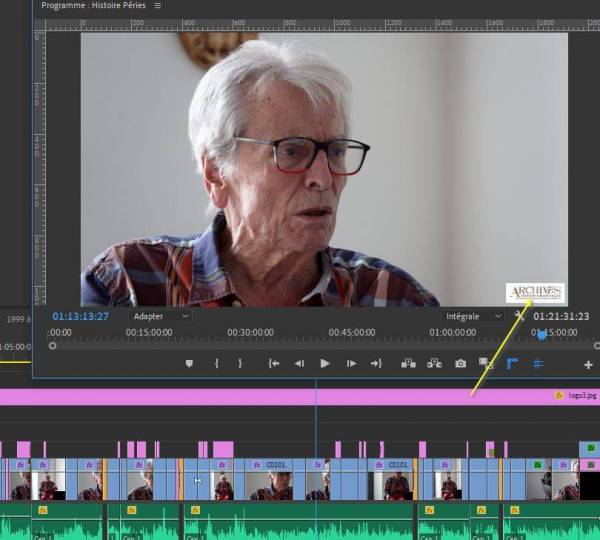Toggle the blue safe margins button
Image resolution: width=600 pixels, height=540 pixels.
click(512, 364)
